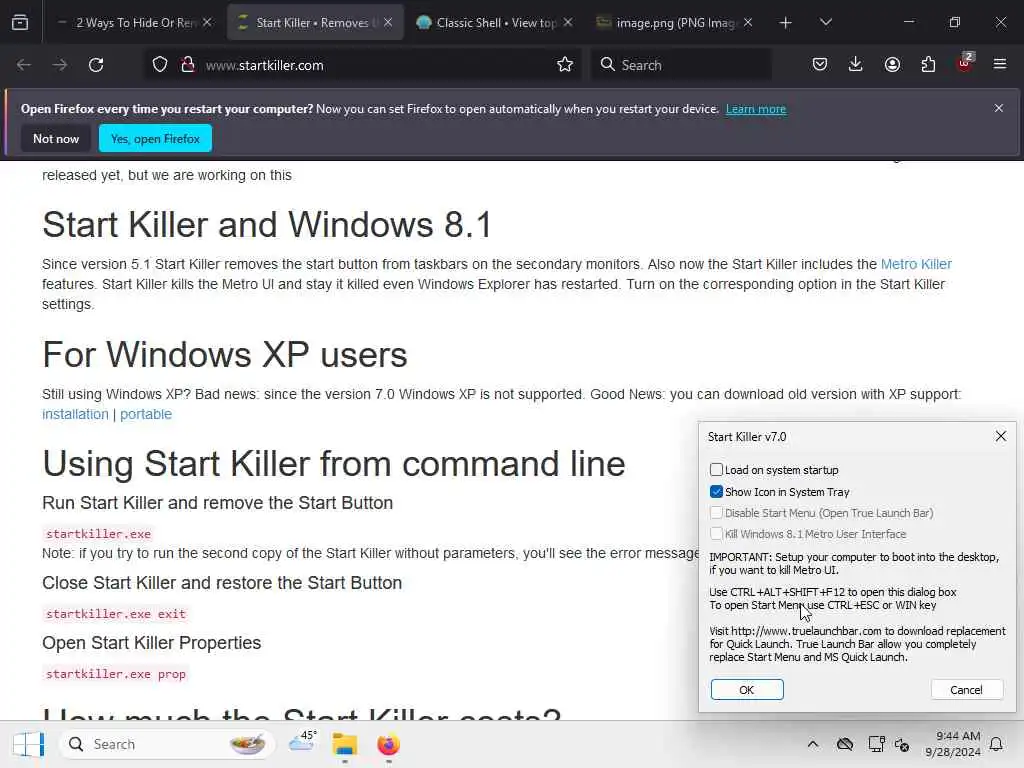The image size is (1024, 768).
Task: Save page to Pocket
Action: 820,65
